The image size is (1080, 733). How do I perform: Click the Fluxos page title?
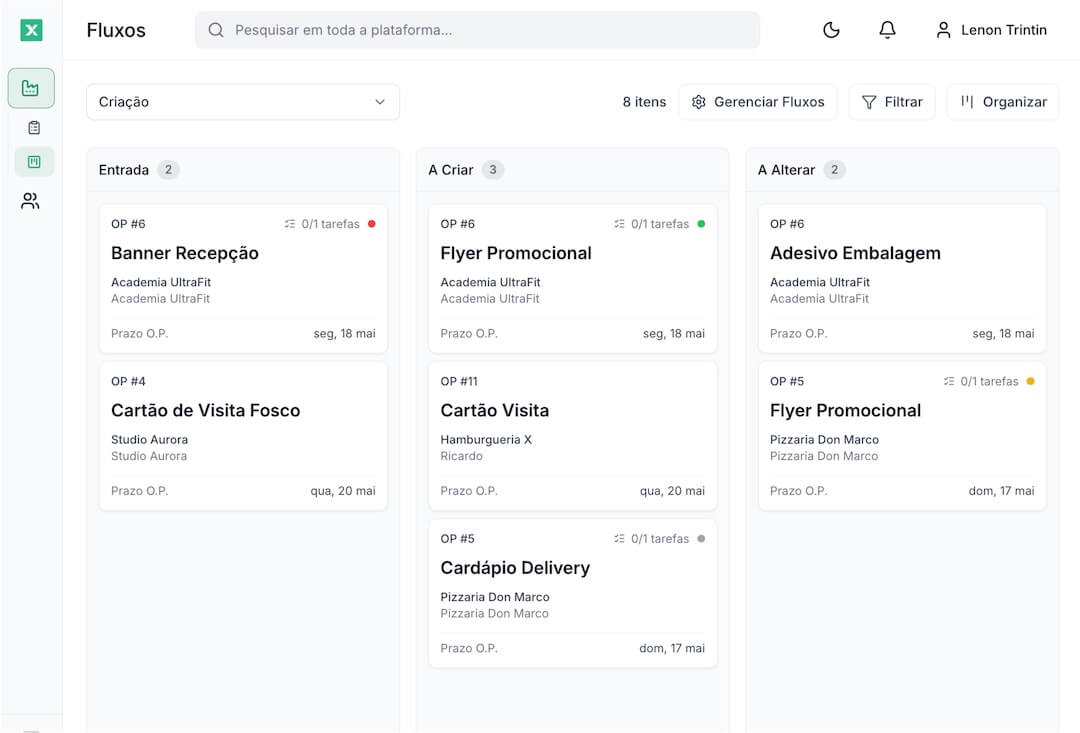(x=116, y=30)
